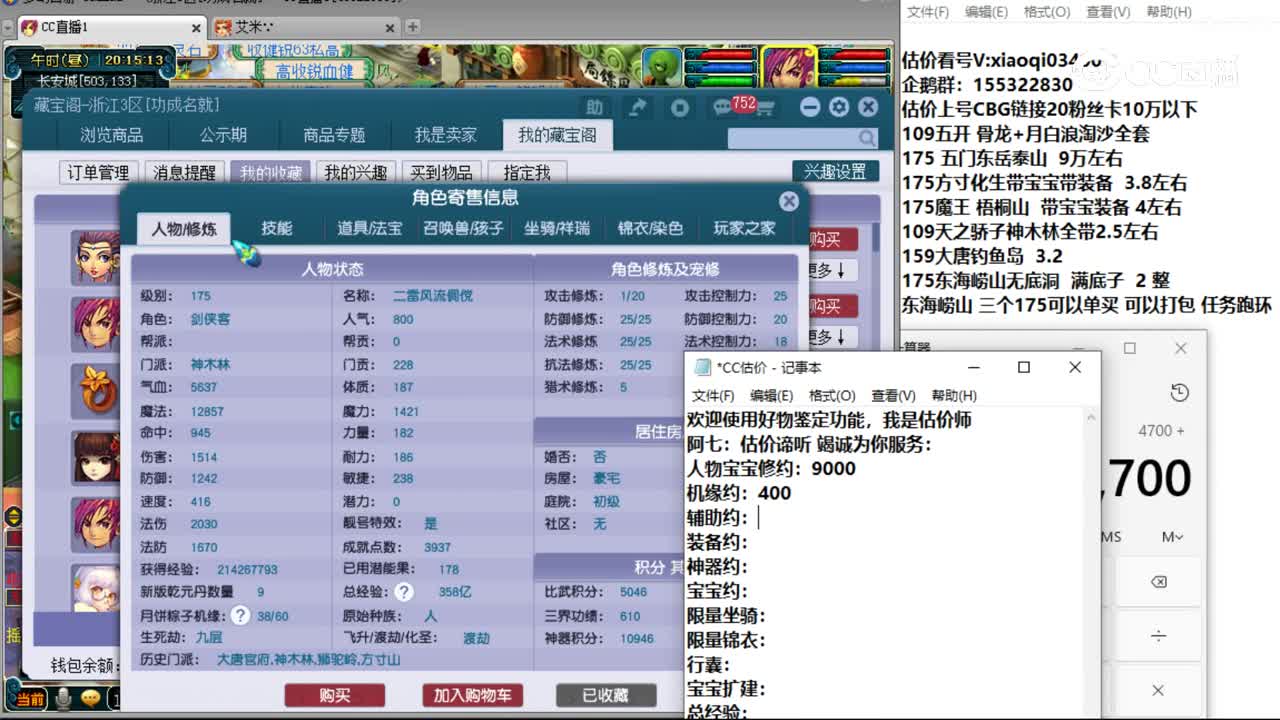Select the 公示期 tab in 藏宝阁
This screenshot has width=1280, height=720.
tap(222, 134)
